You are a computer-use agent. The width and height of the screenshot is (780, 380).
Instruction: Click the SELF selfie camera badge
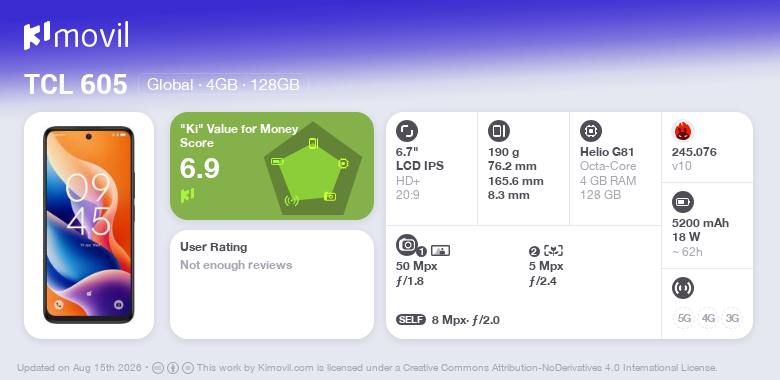coord(411,320)
